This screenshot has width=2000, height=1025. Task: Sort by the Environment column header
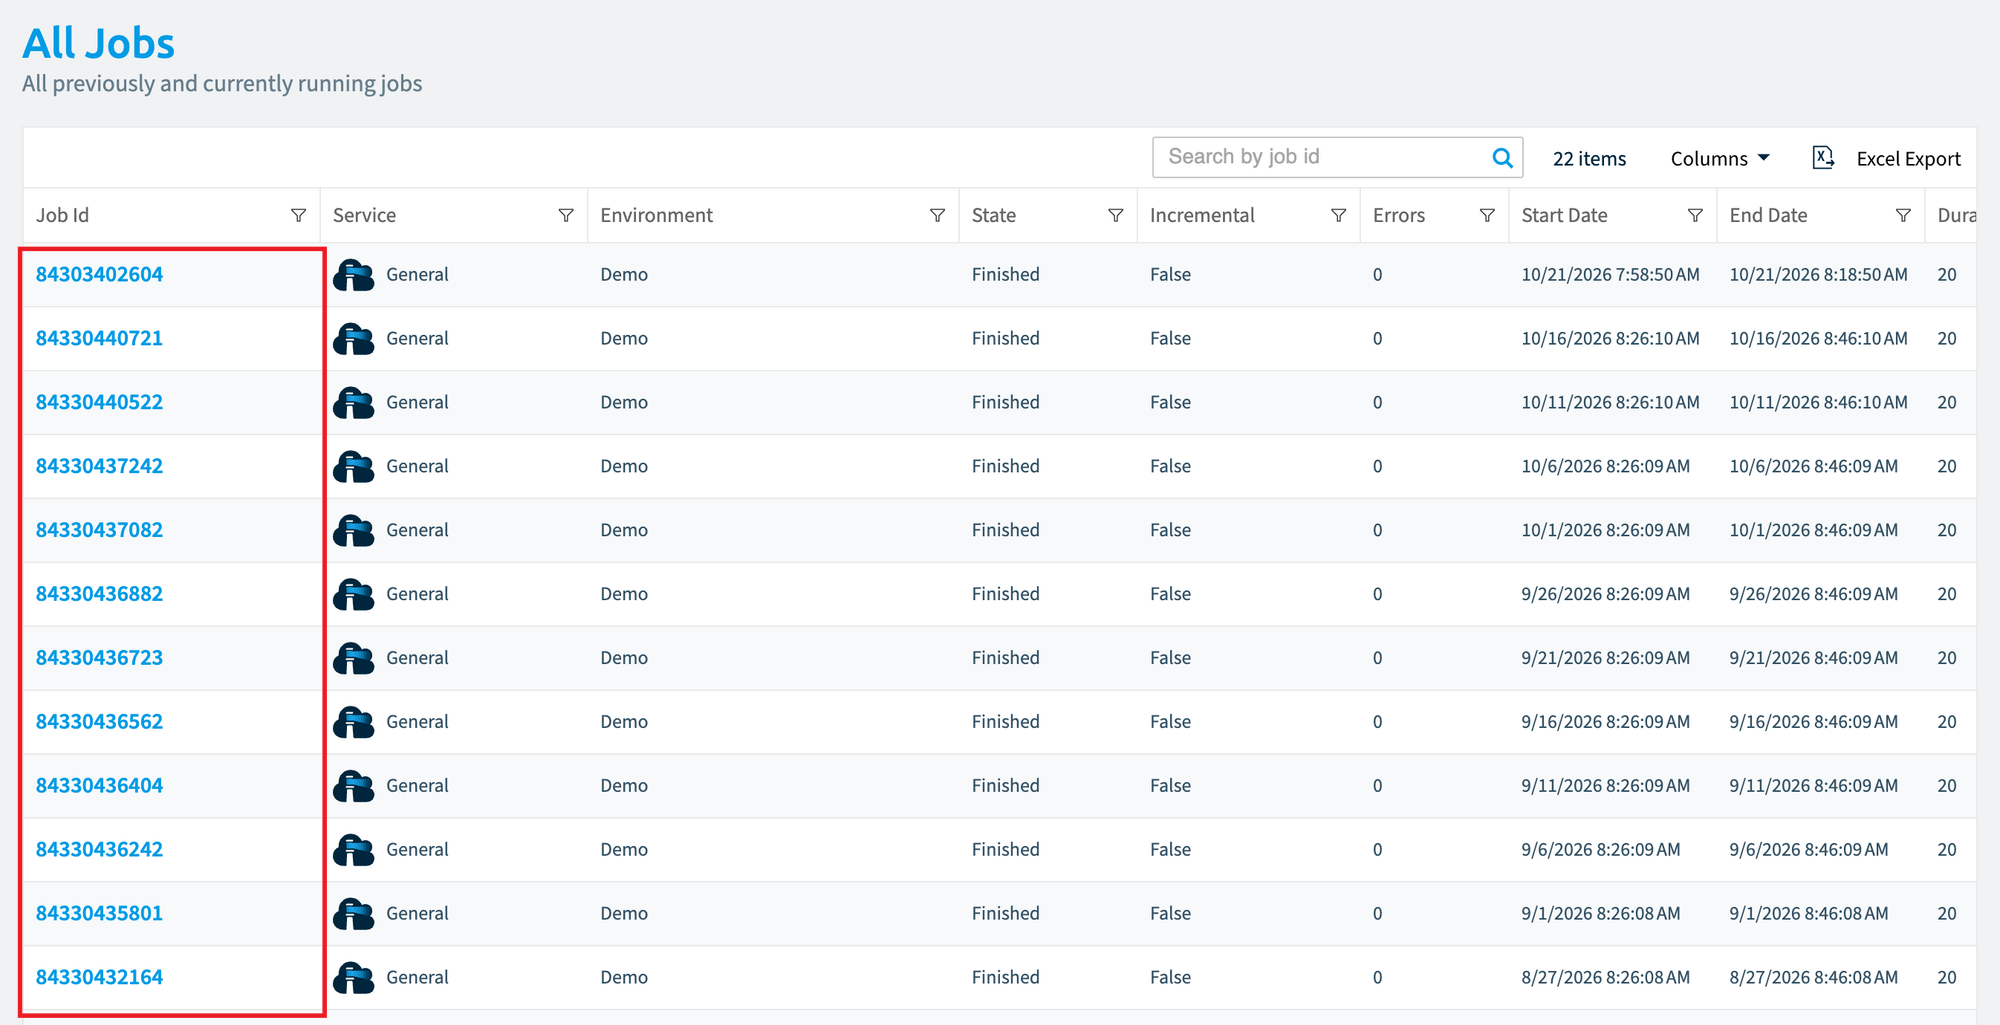point(656,215)
